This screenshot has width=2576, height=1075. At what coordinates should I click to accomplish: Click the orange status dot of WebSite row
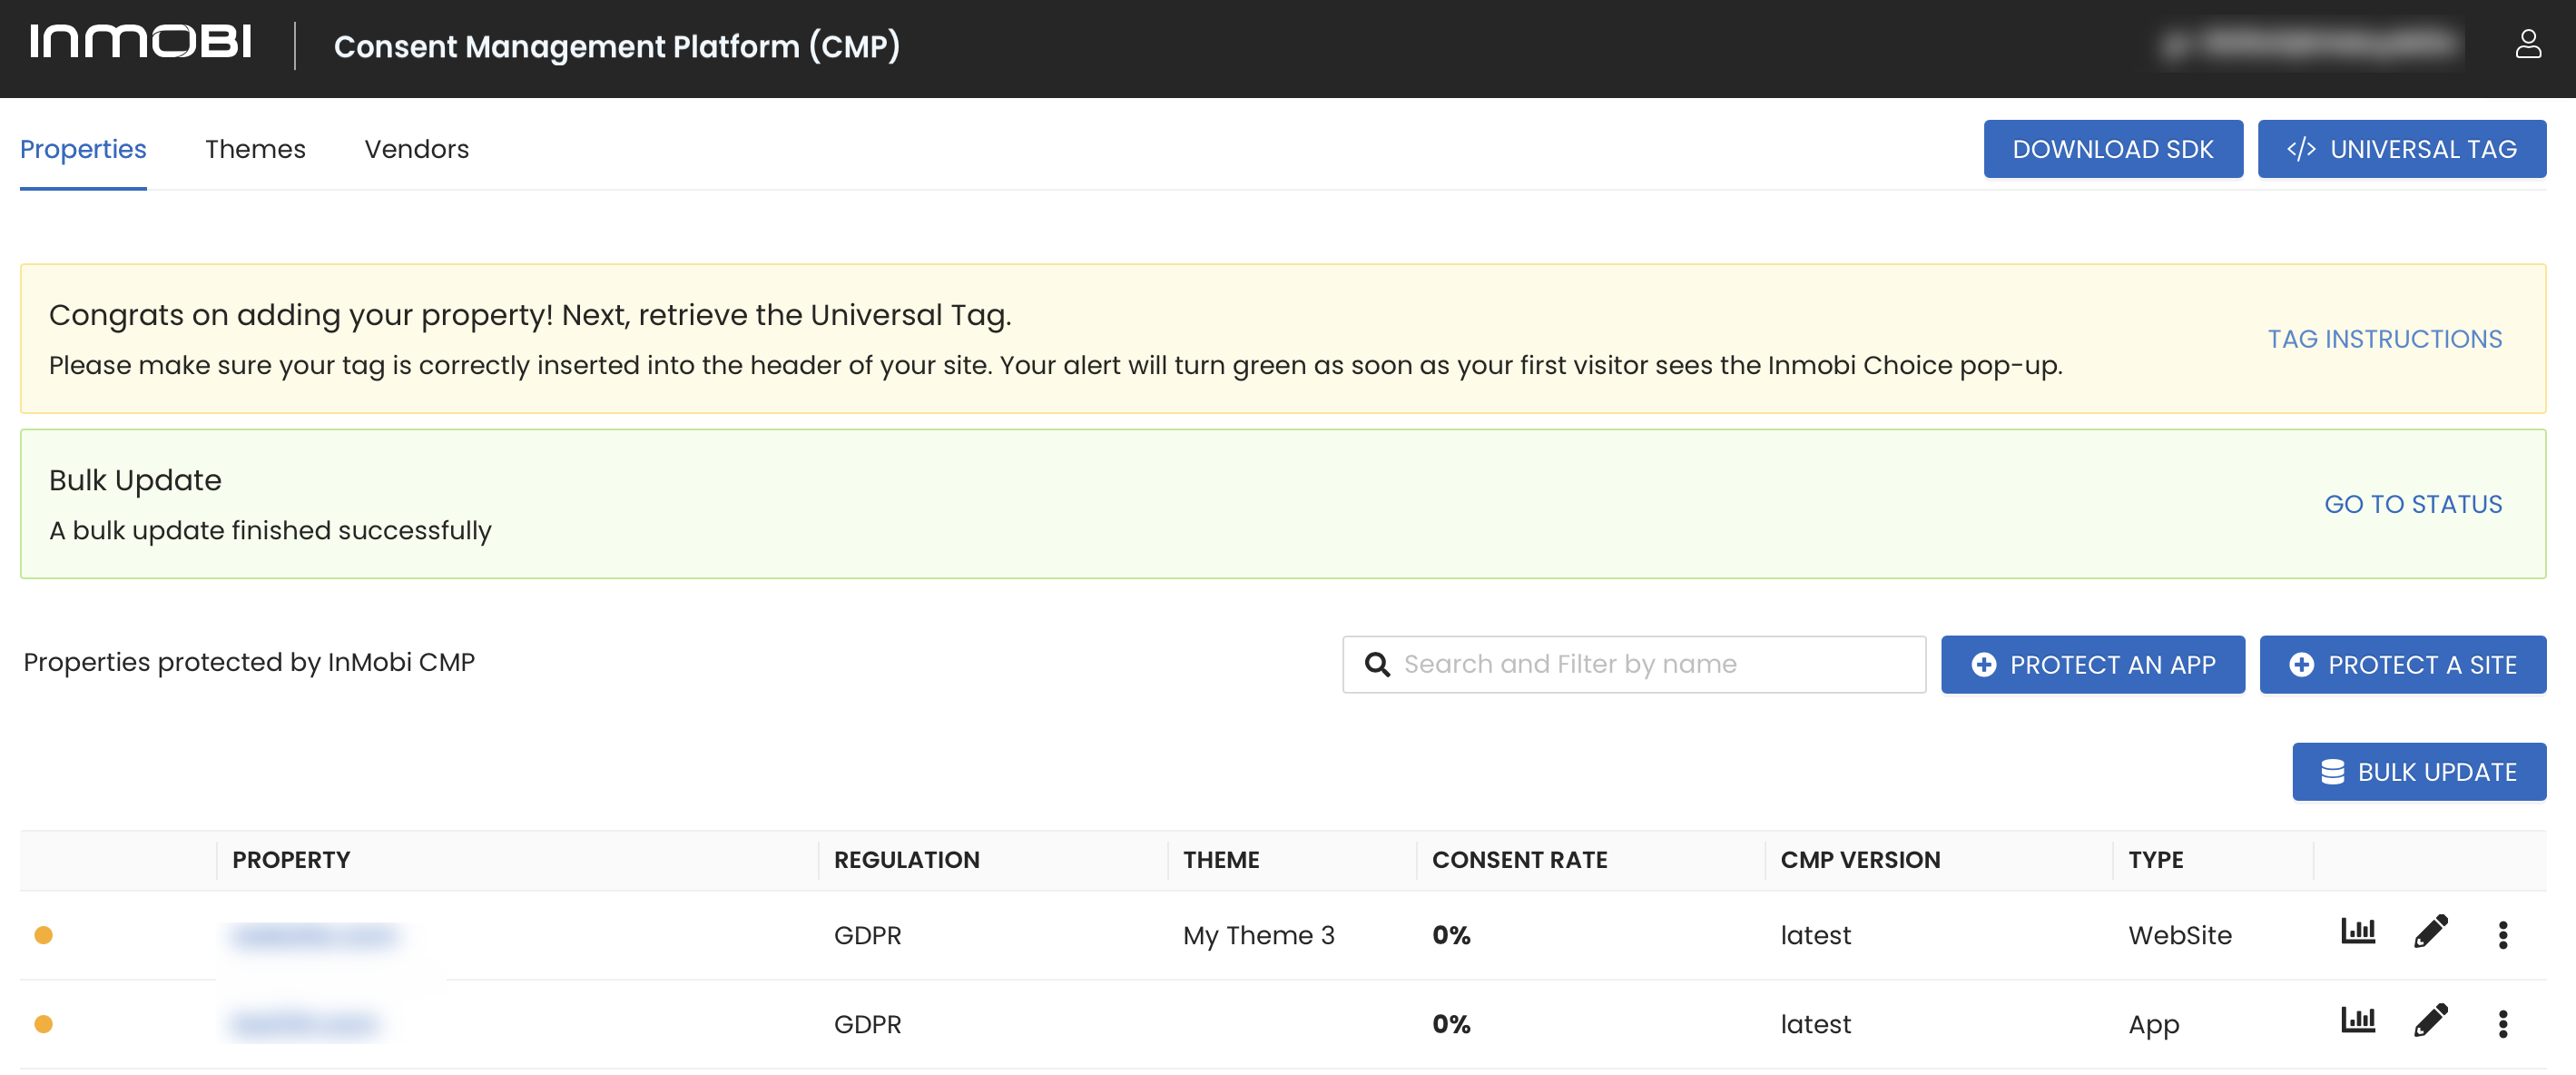[x=43, y=934]
